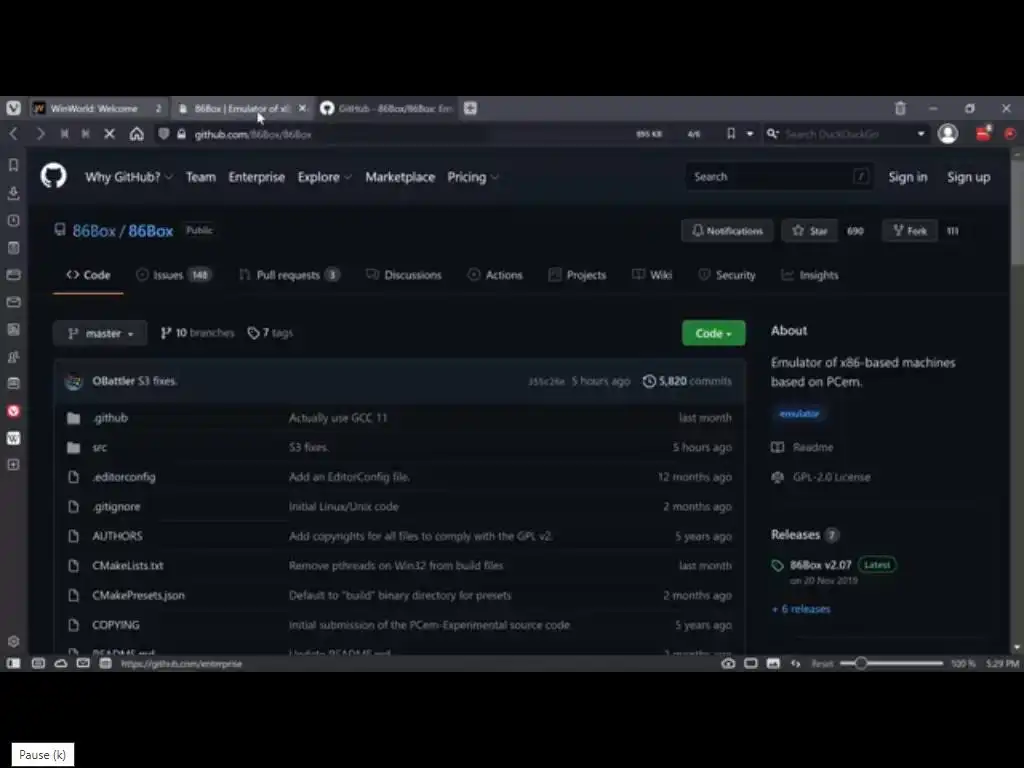Open the 86Box v2.07 release
The height and width of the screenshot is (768, 1024).
pos(821,565)
